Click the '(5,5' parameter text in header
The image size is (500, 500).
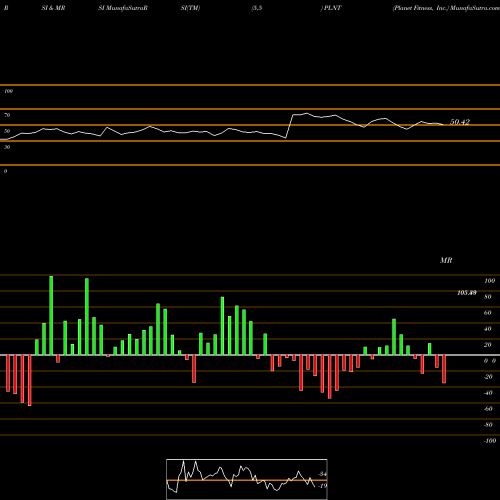(257, 8)
